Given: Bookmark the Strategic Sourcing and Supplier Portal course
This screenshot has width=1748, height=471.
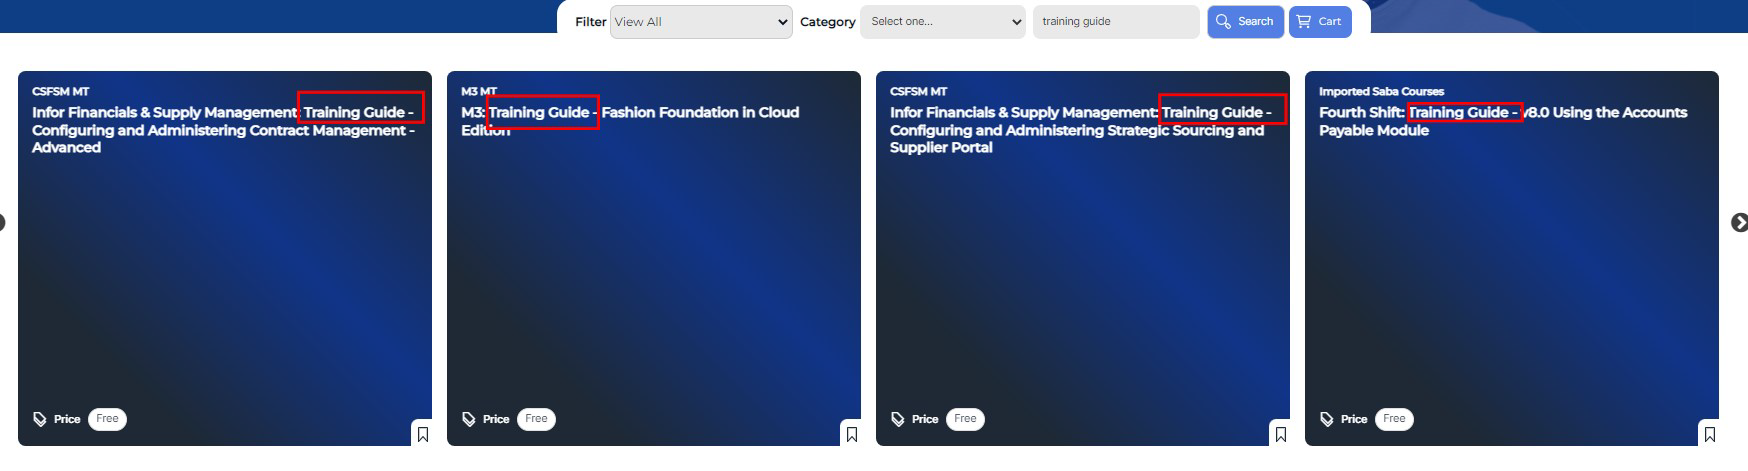Looking at the screenshot, I should [x=1280, y=434].
